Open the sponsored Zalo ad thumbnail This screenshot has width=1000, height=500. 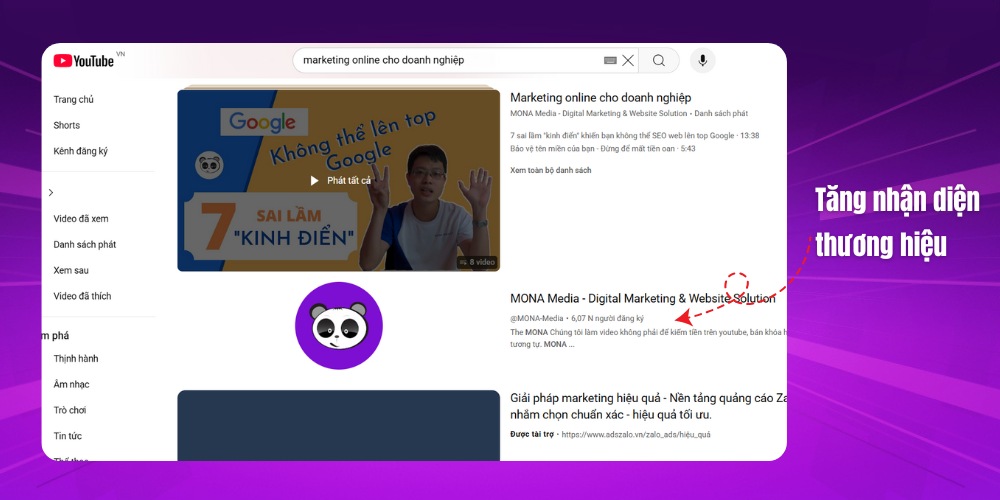pyautogui.click(x=339, y=425)
